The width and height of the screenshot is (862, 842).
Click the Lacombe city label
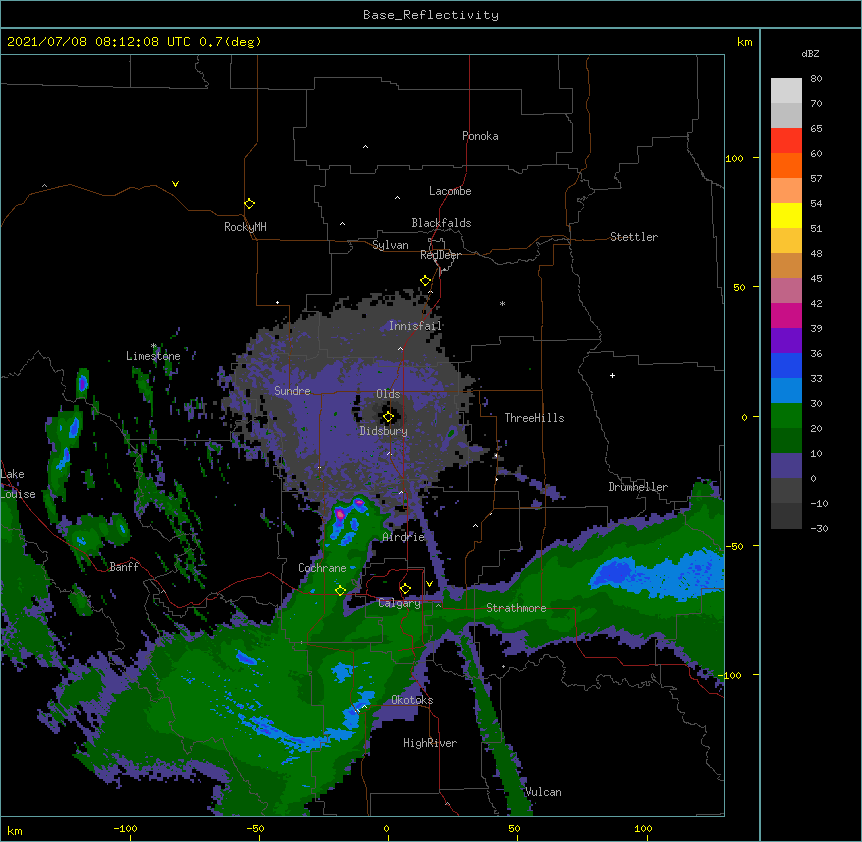point(450,191)
